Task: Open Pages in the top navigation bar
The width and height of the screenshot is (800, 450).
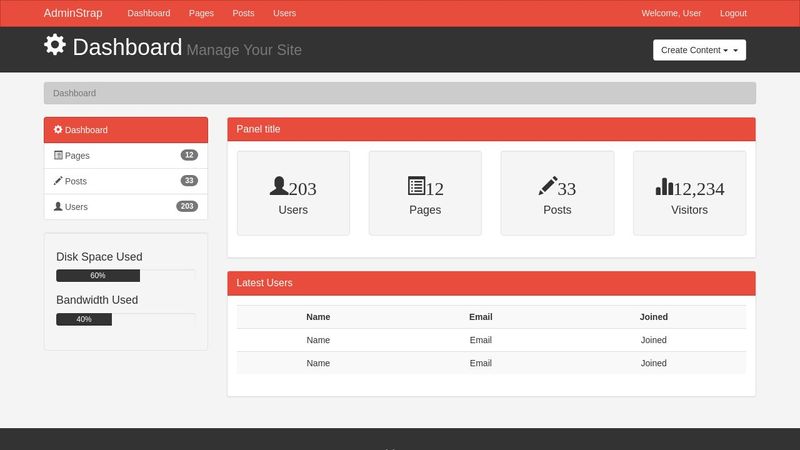Action: point(201,13)
